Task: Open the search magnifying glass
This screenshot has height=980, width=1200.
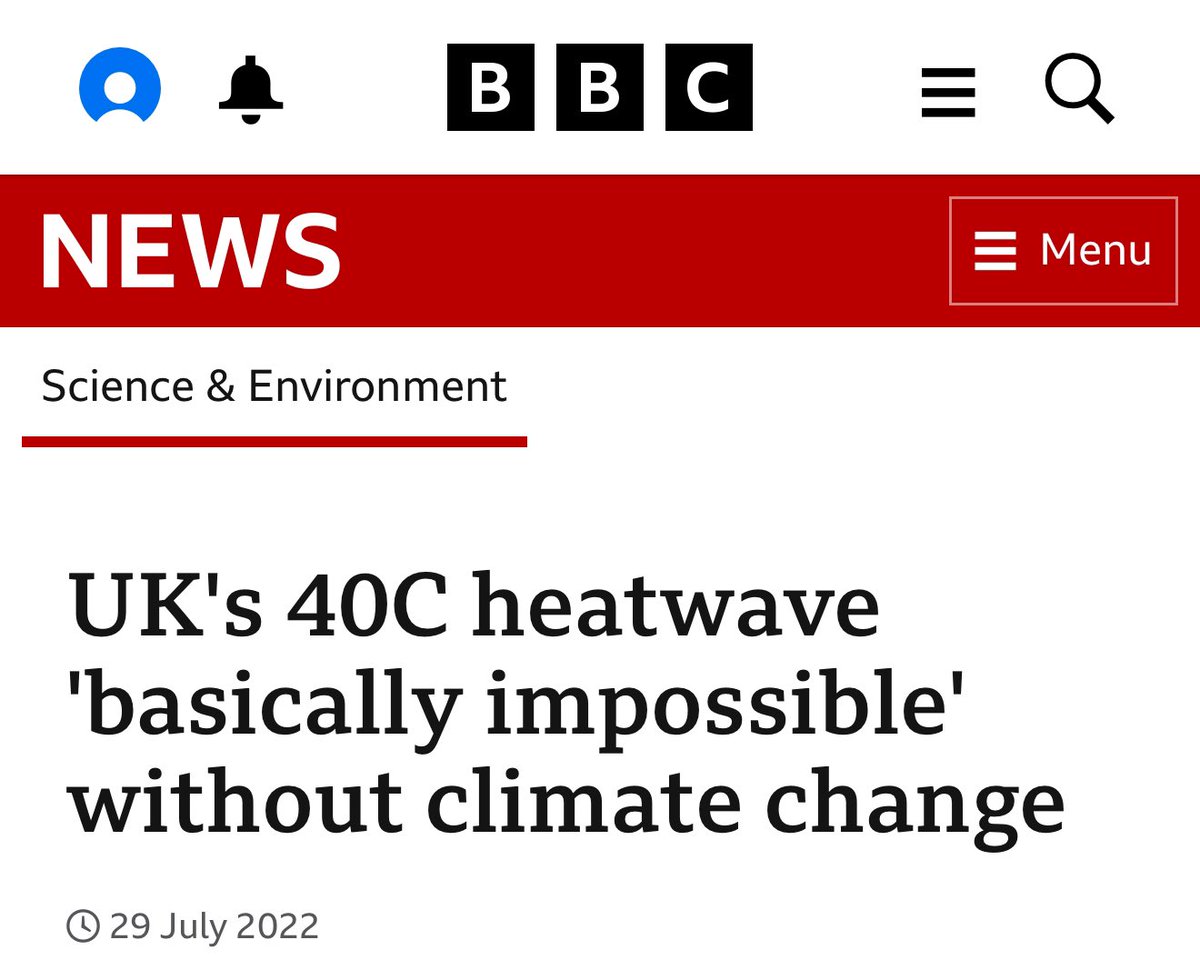Action: click(1078, 88)
